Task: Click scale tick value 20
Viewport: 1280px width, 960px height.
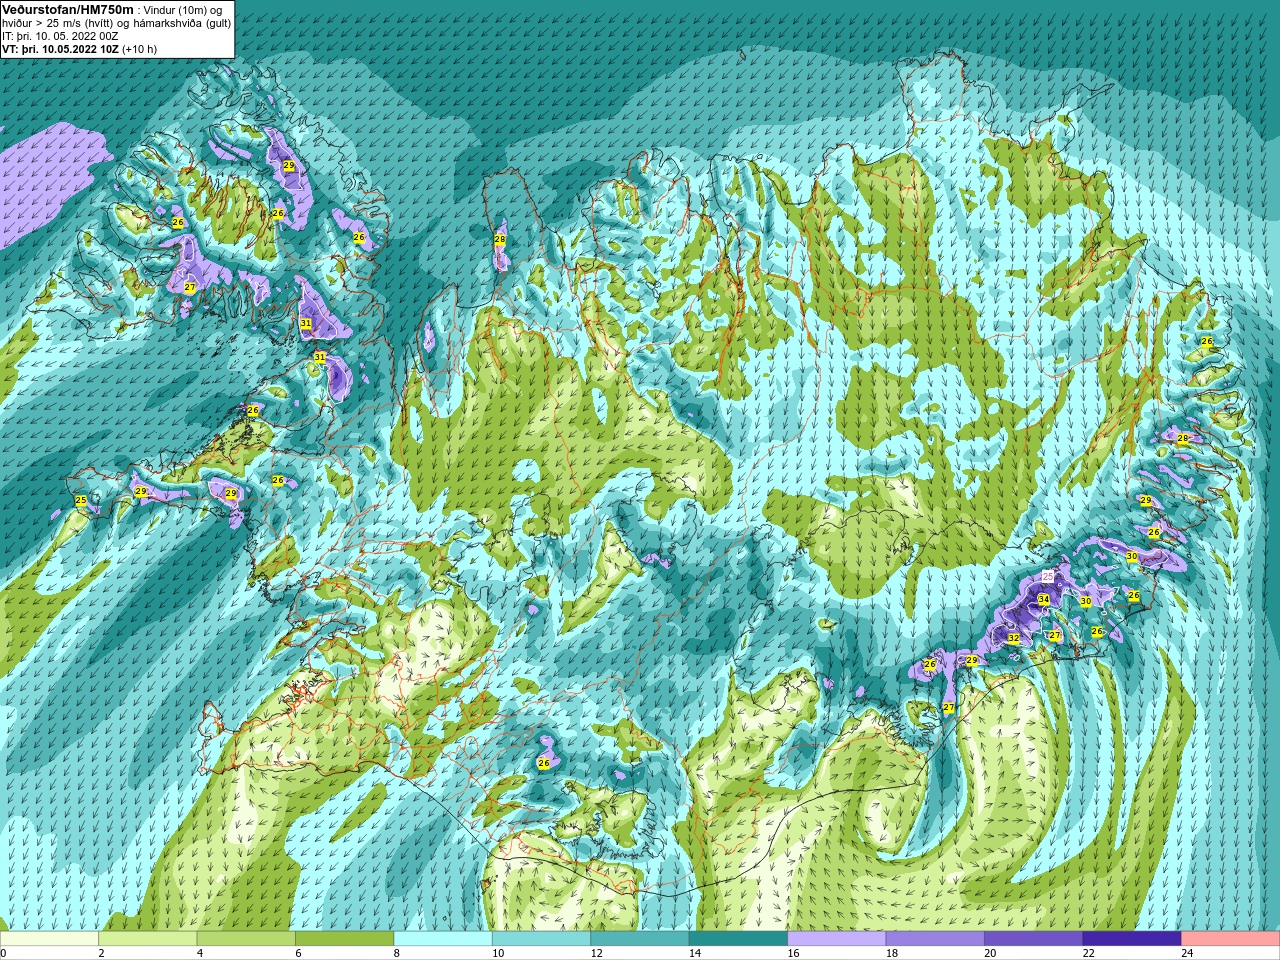Action: [990, 953]
